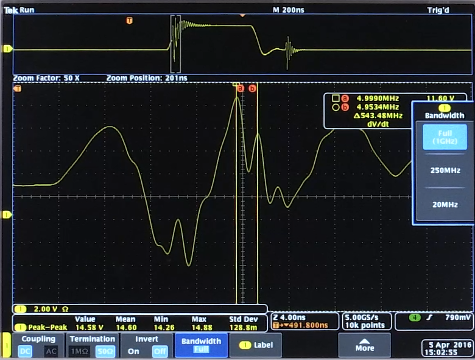Click the Trig'd status indicator
475x360 pixels.
438,10
